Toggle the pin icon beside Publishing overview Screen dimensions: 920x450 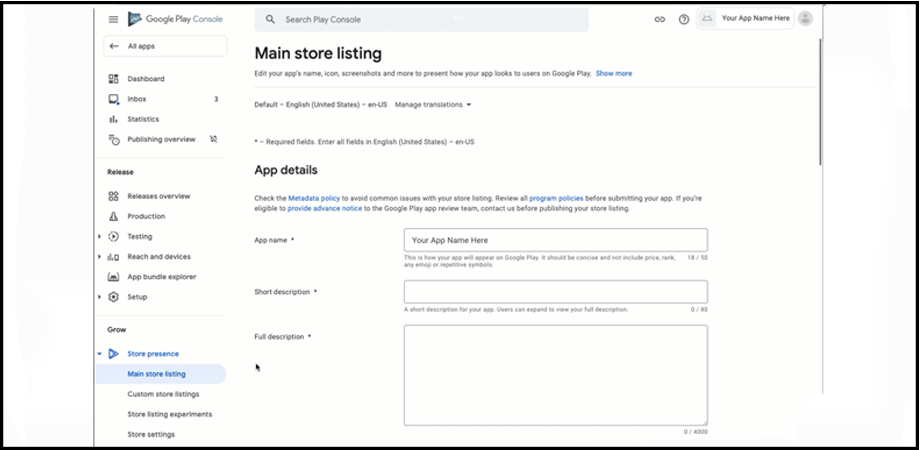(213, 139)
